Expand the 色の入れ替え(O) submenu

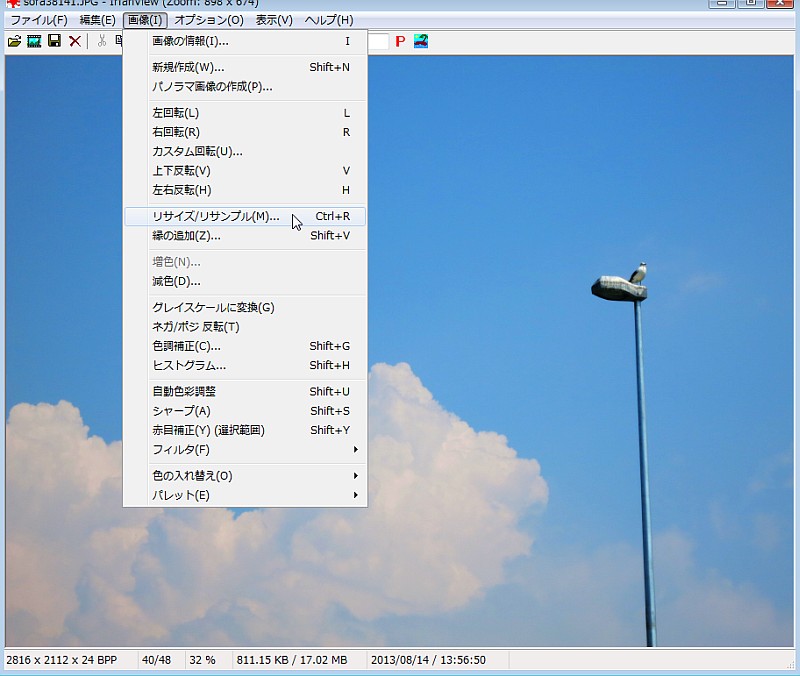(245, 476)
